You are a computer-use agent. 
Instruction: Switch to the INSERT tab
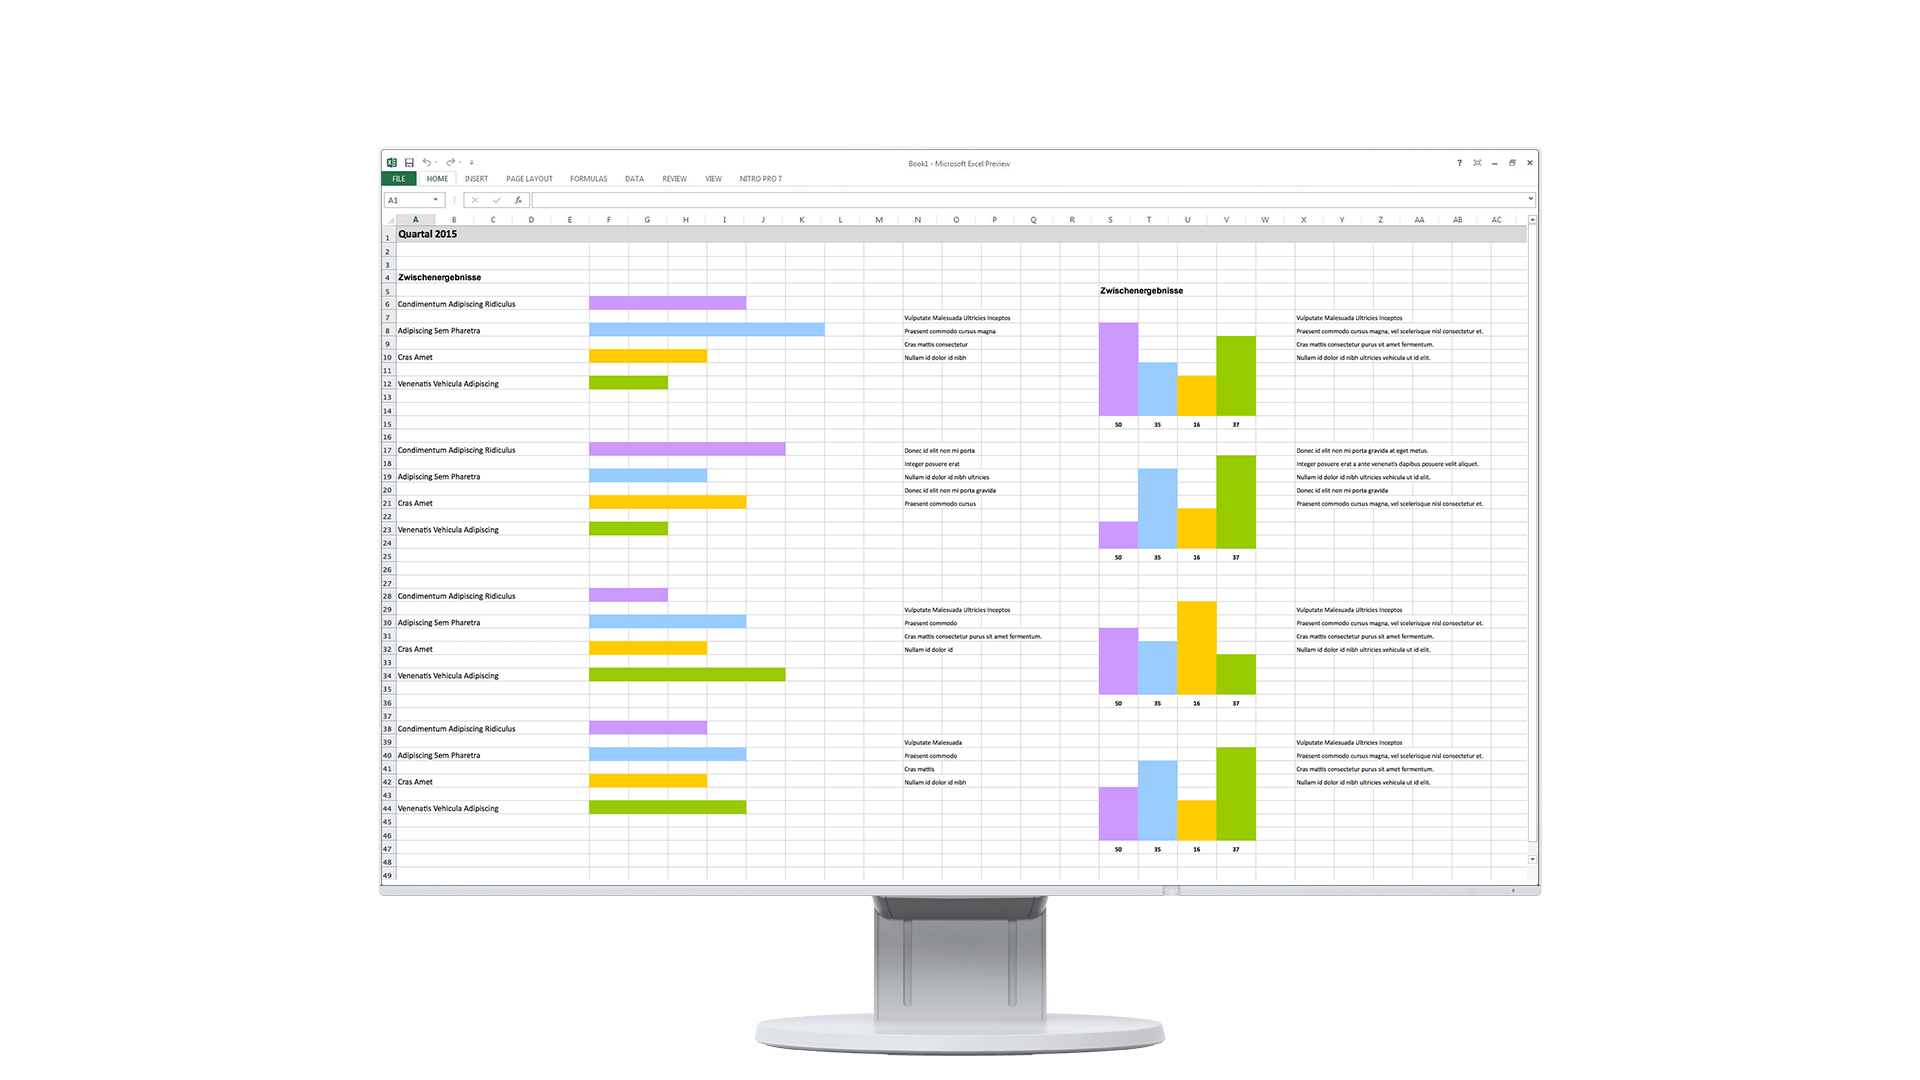pos(476,179)
